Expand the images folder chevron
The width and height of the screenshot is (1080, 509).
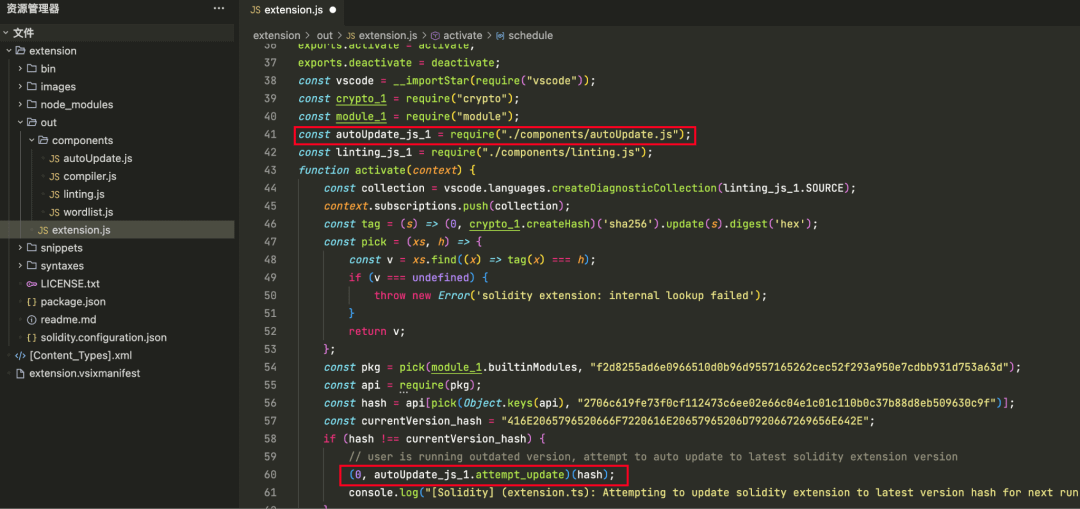pos(20,87)
